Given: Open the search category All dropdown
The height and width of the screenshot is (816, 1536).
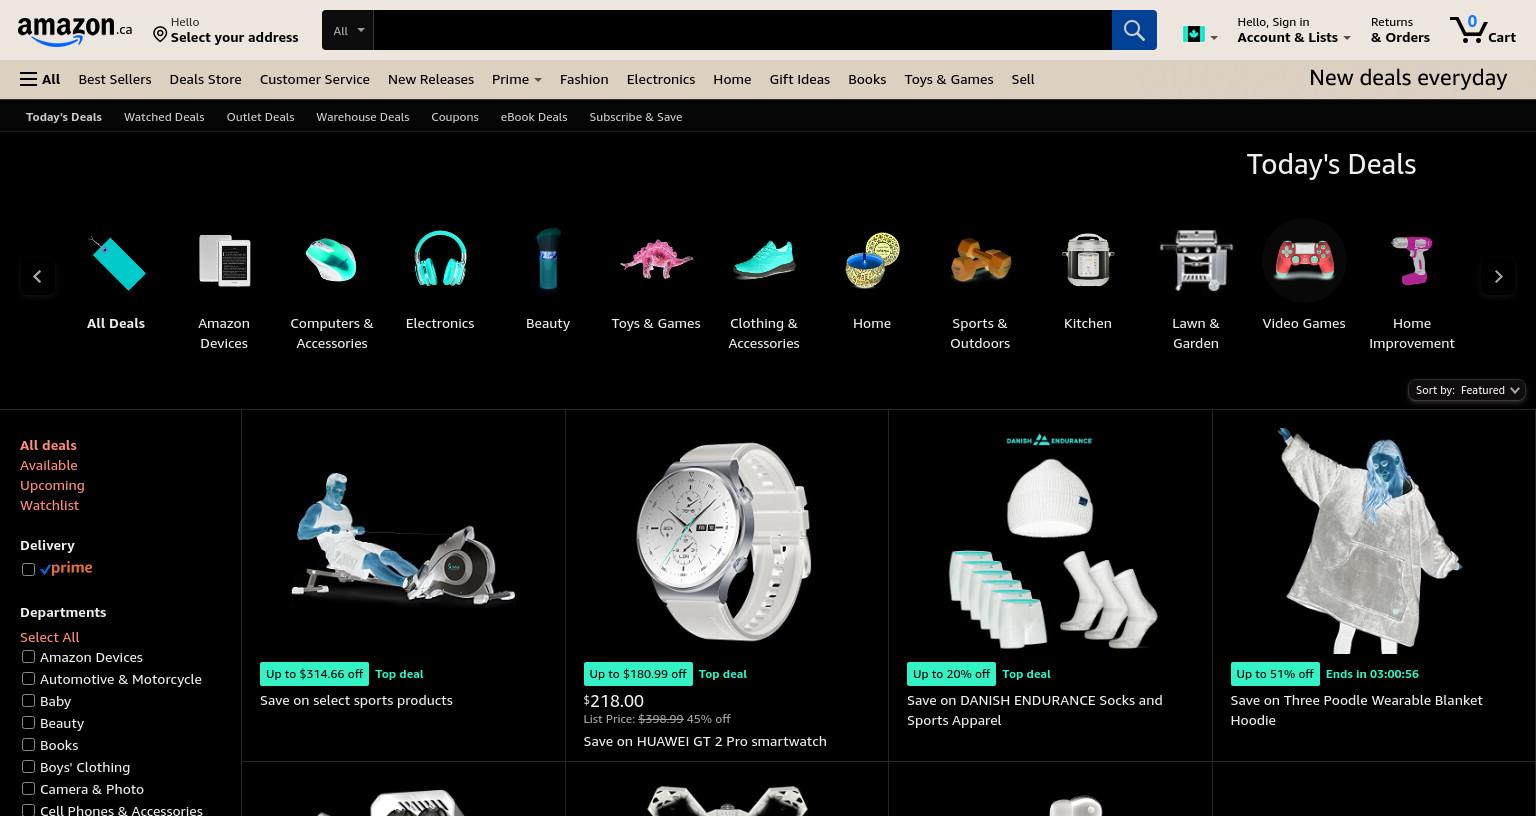Looking at the screenshot, I should click(348, 30).
